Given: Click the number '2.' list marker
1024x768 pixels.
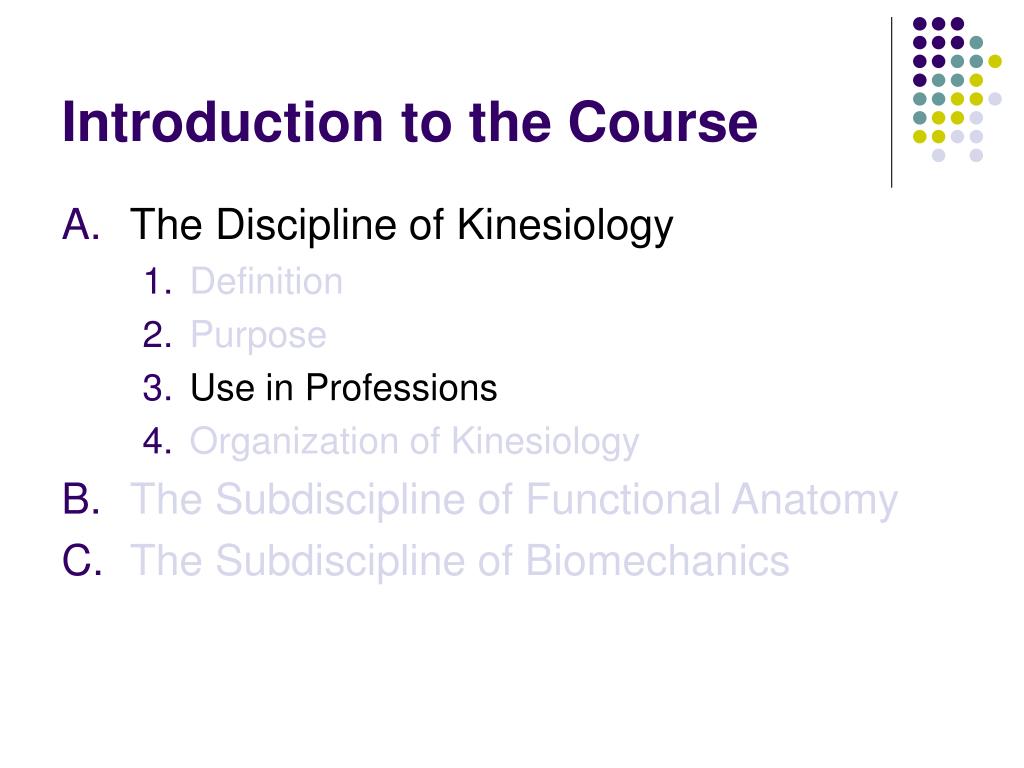Looking at the screenshot, I should [157, 335].
